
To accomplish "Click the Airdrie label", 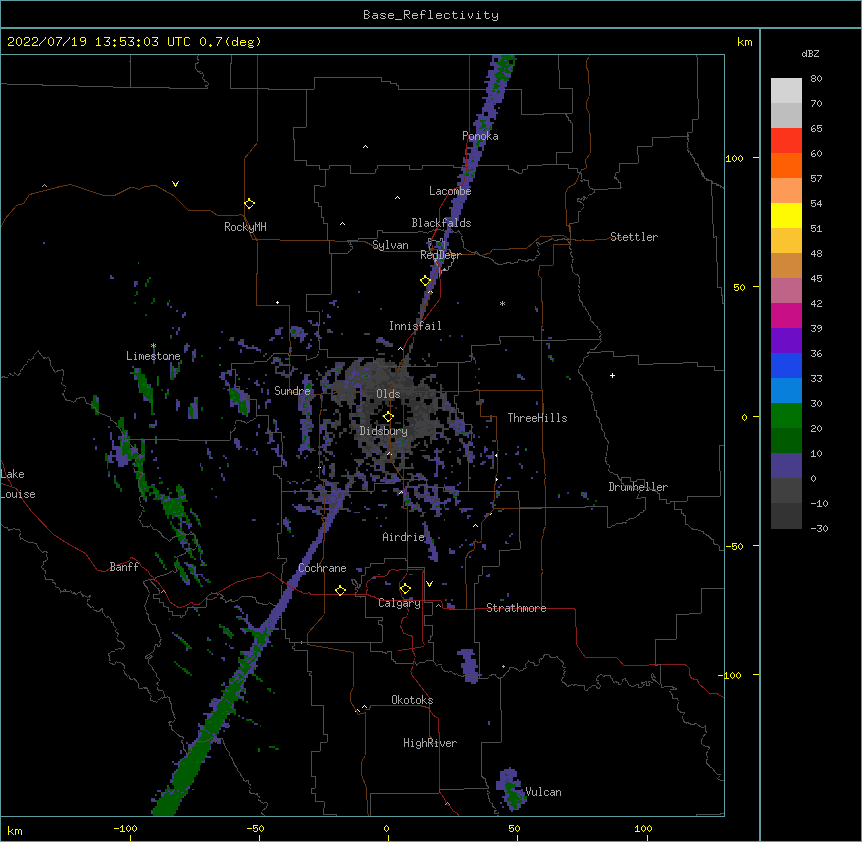I will coord(403,537).
